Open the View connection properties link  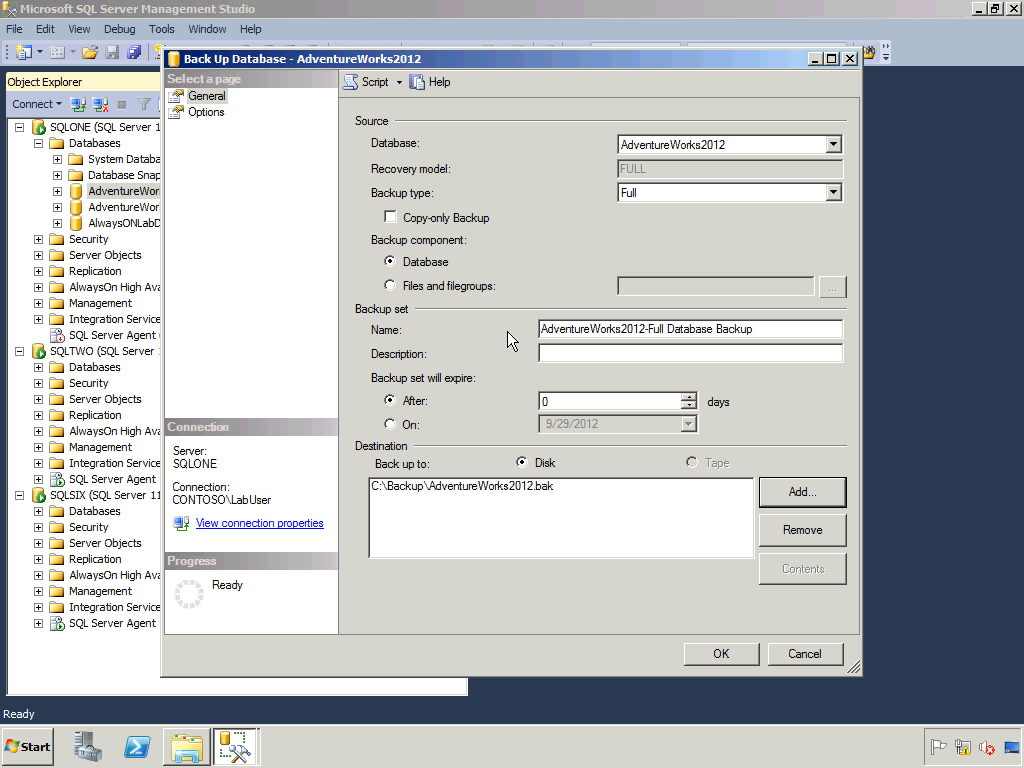(x=259, y=523)
